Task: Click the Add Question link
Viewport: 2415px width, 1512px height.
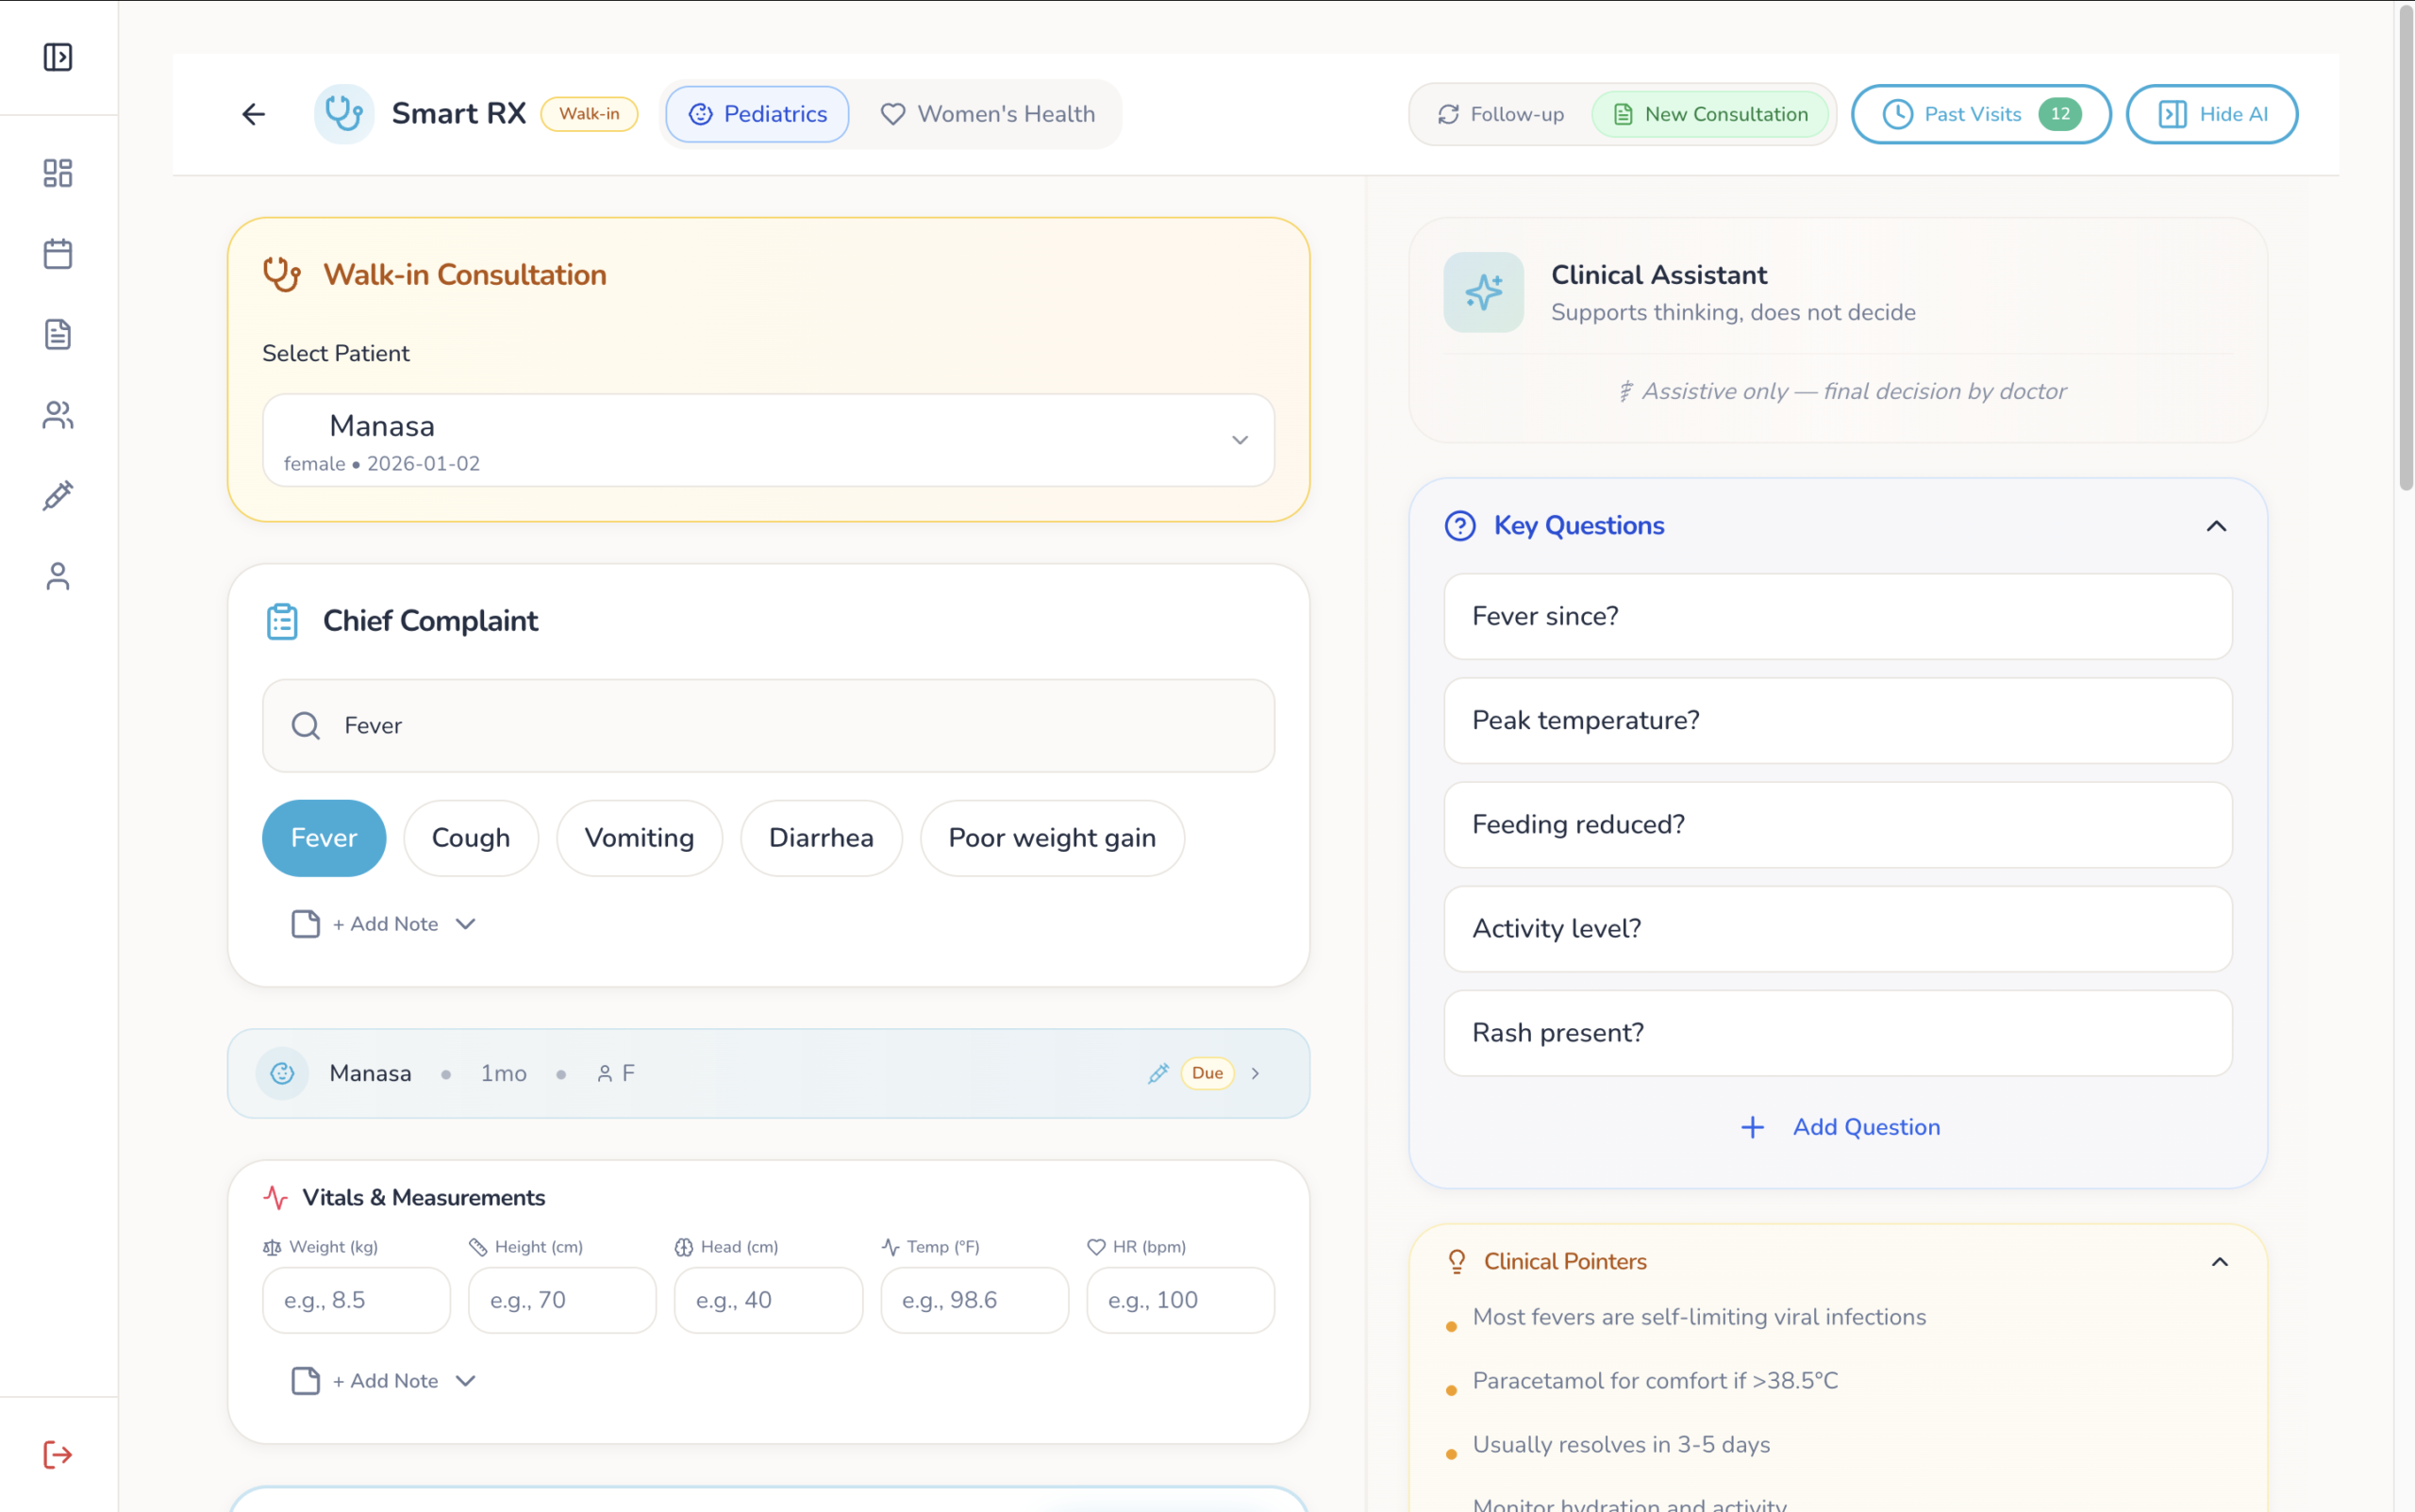Action: (1840, 1127)
